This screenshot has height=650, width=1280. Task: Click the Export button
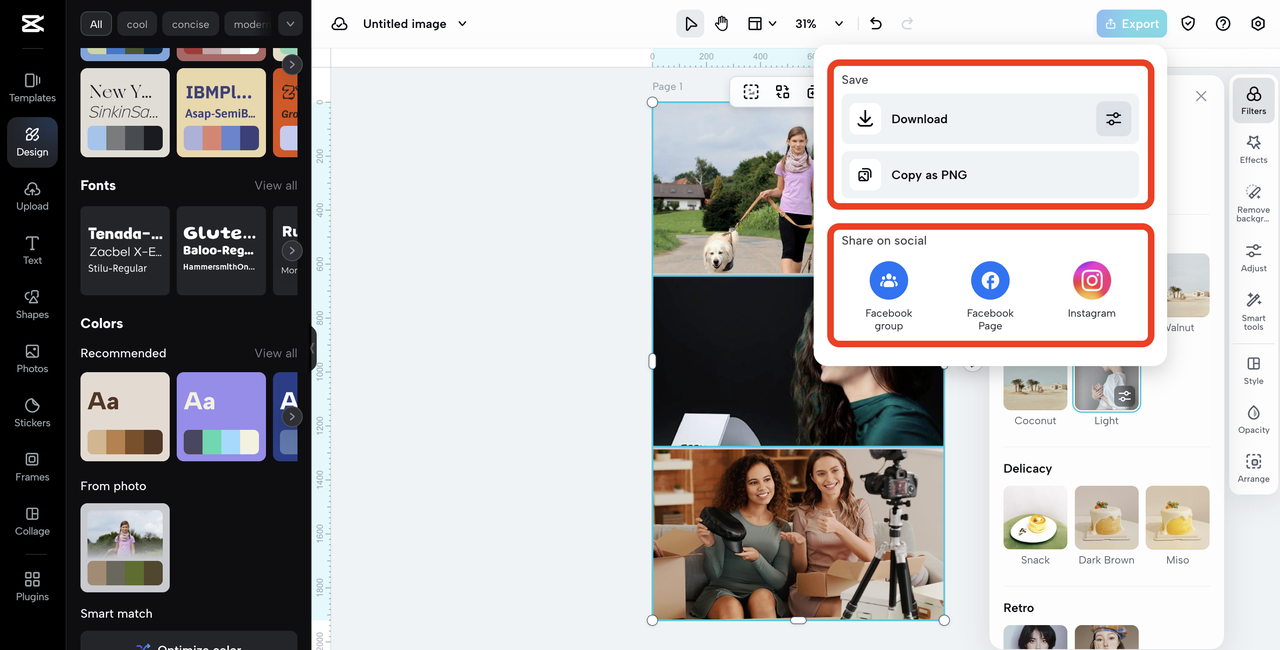(x=1131, y=24)
